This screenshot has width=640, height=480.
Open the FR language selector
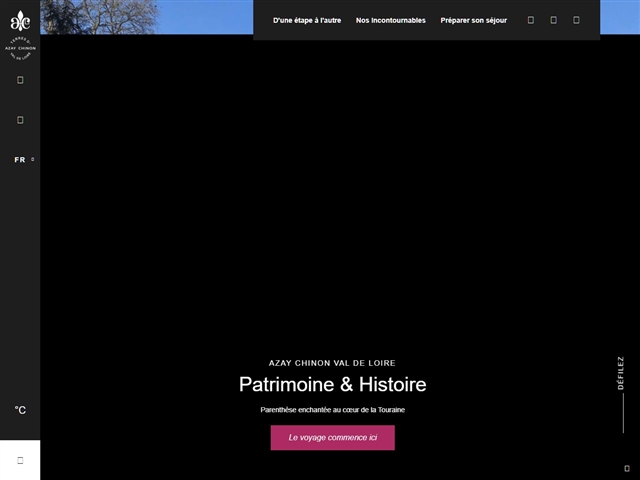point(23,160)
